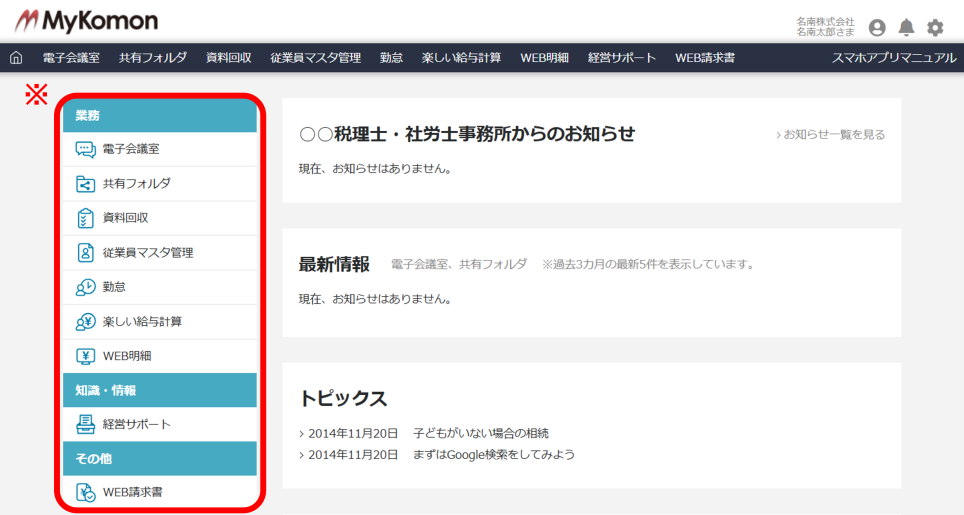
Task: Click the WEB明細 sidebar icon
Action: pos(86,356)
